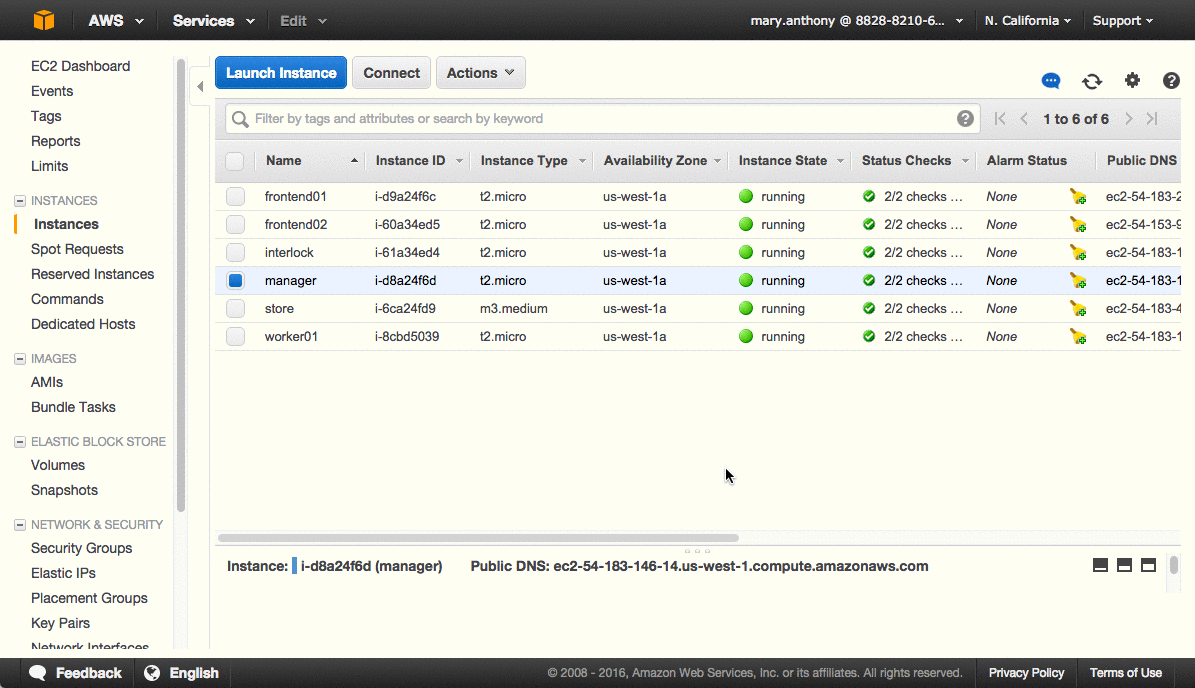Open the N. California region dropdown
The width and height of the screenshot is (1195, 688).
(x=1027, y=21)
